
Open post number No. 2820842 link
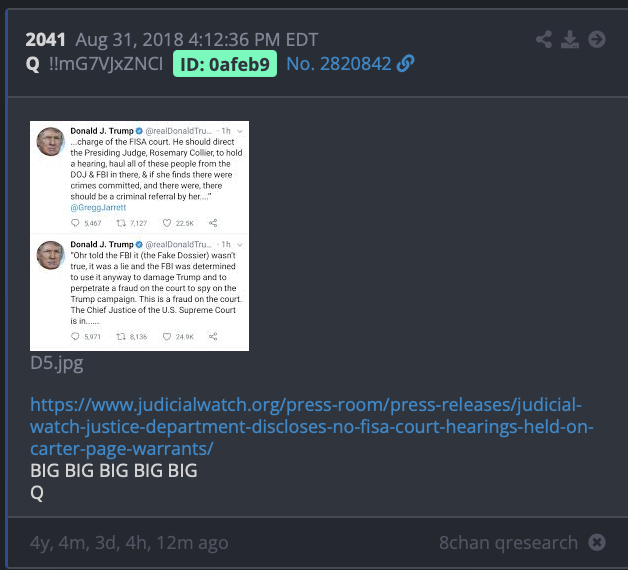tap(338, 64)
